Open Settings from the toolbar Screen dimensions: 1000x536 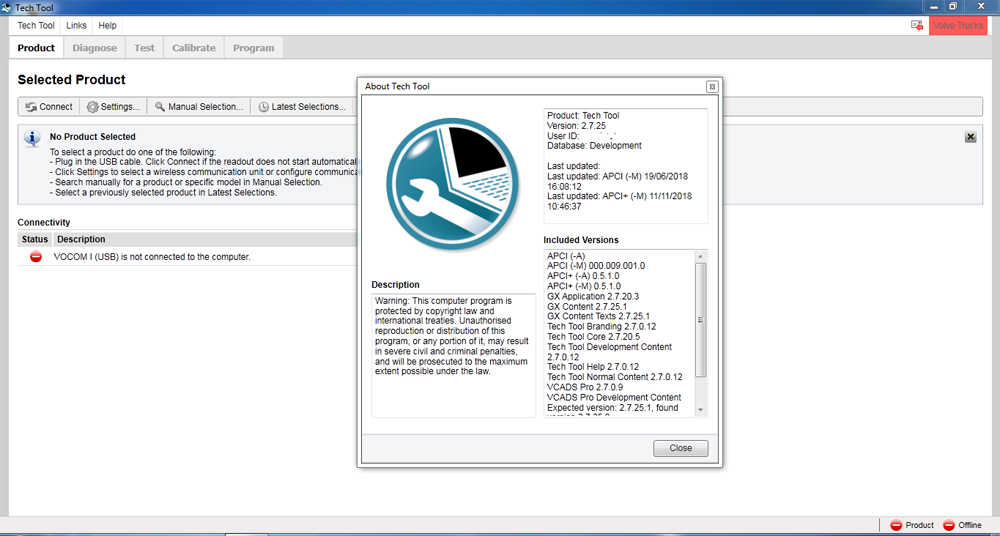click(x=114, y=107)
